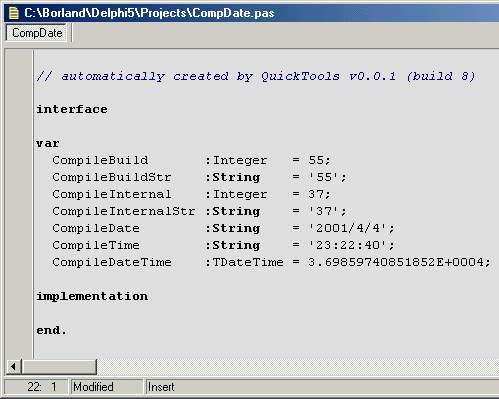
Task: Click the value 37; on the CompileInternal line
Action: coord(319,194)
